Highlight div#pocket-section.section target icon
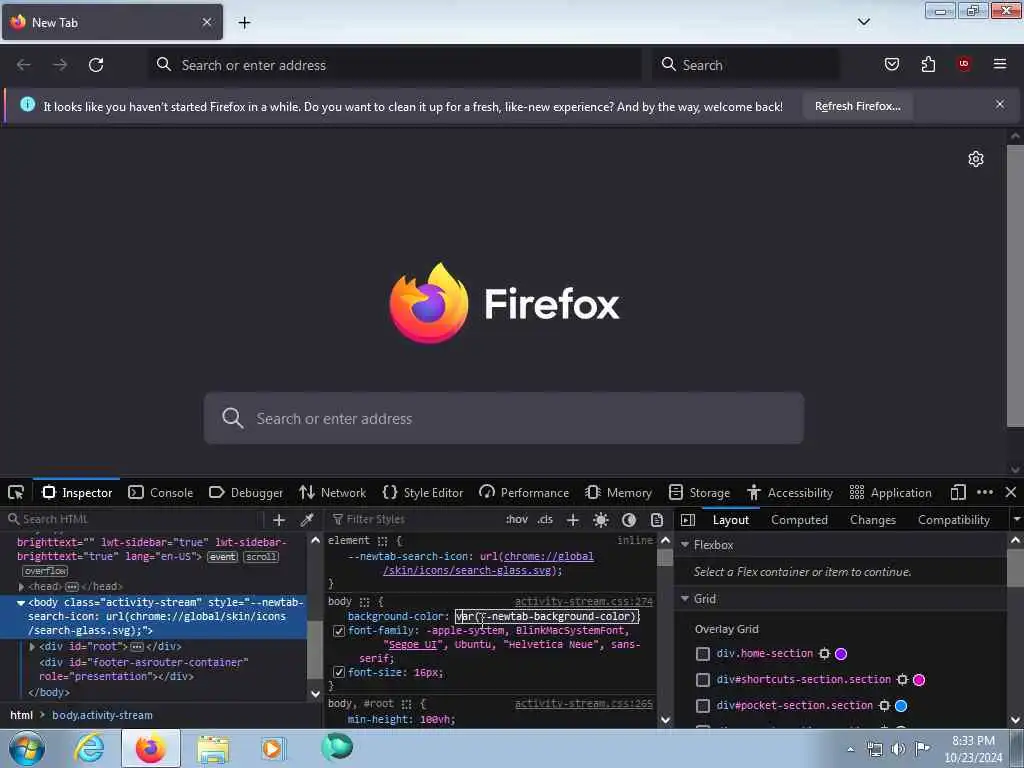 (x=884, y=706)
